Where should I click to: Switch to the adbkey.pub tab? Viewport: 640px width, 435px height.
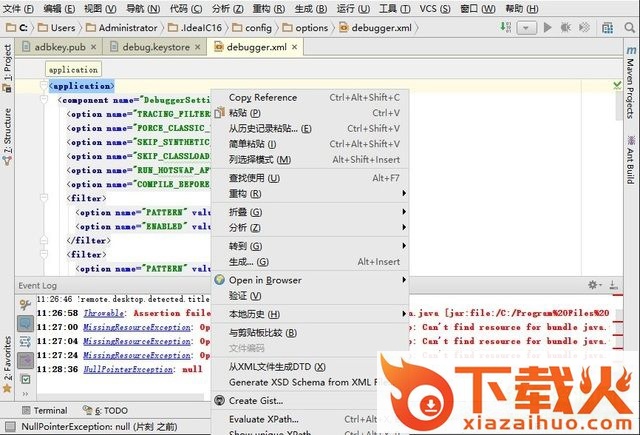(59, 47)
